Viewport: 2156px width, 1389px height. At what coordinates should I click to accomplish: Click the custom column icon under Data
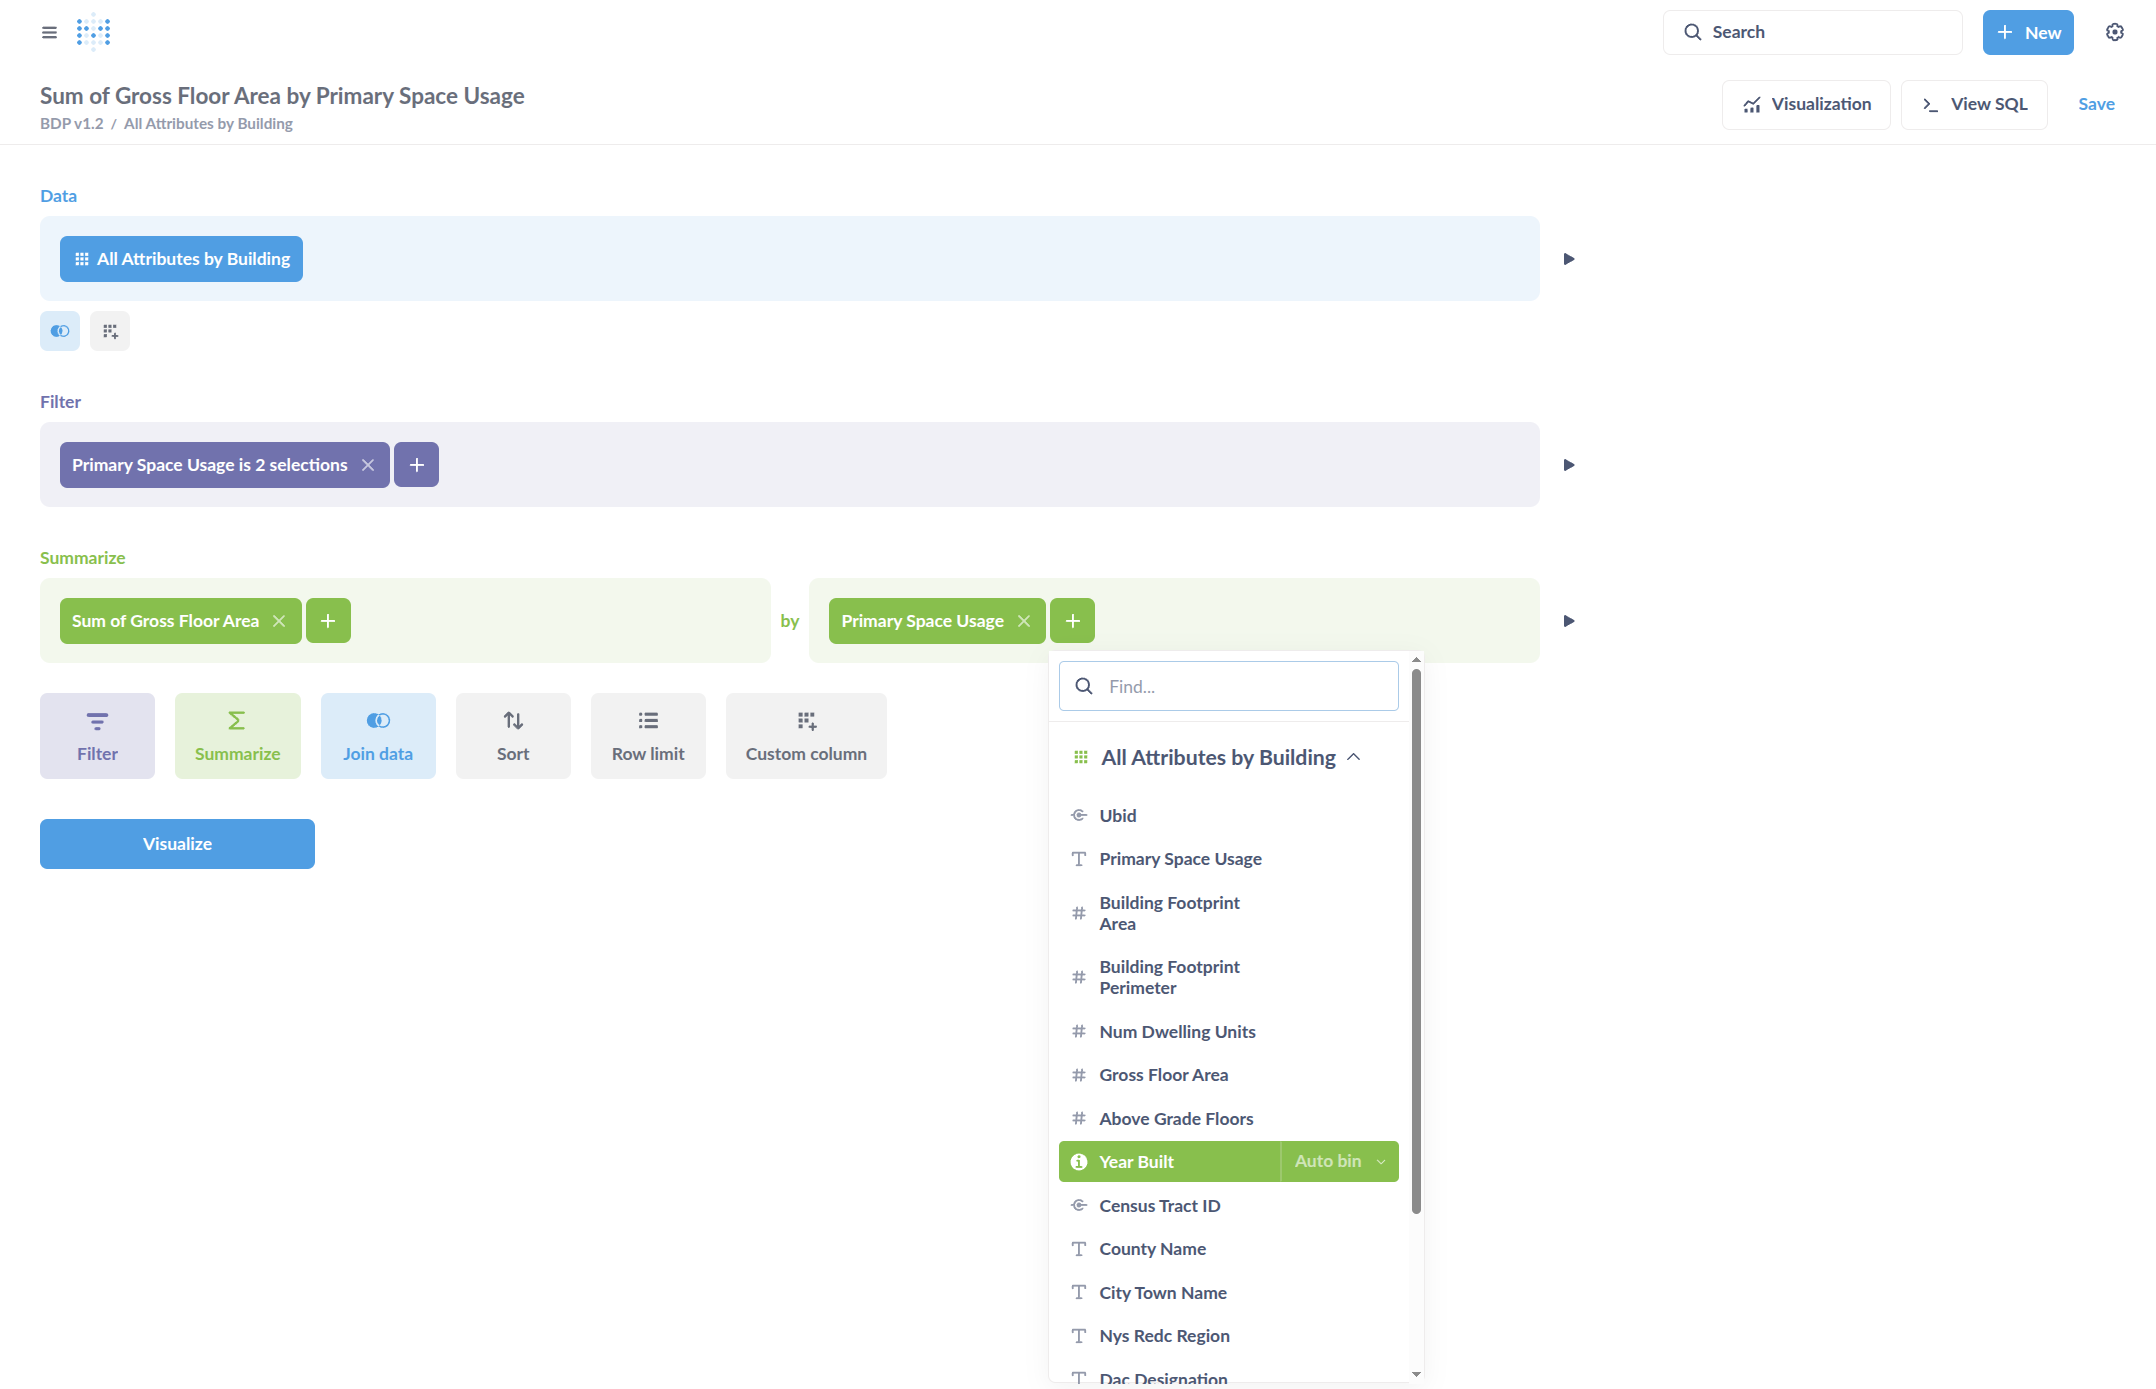[110, 331]
